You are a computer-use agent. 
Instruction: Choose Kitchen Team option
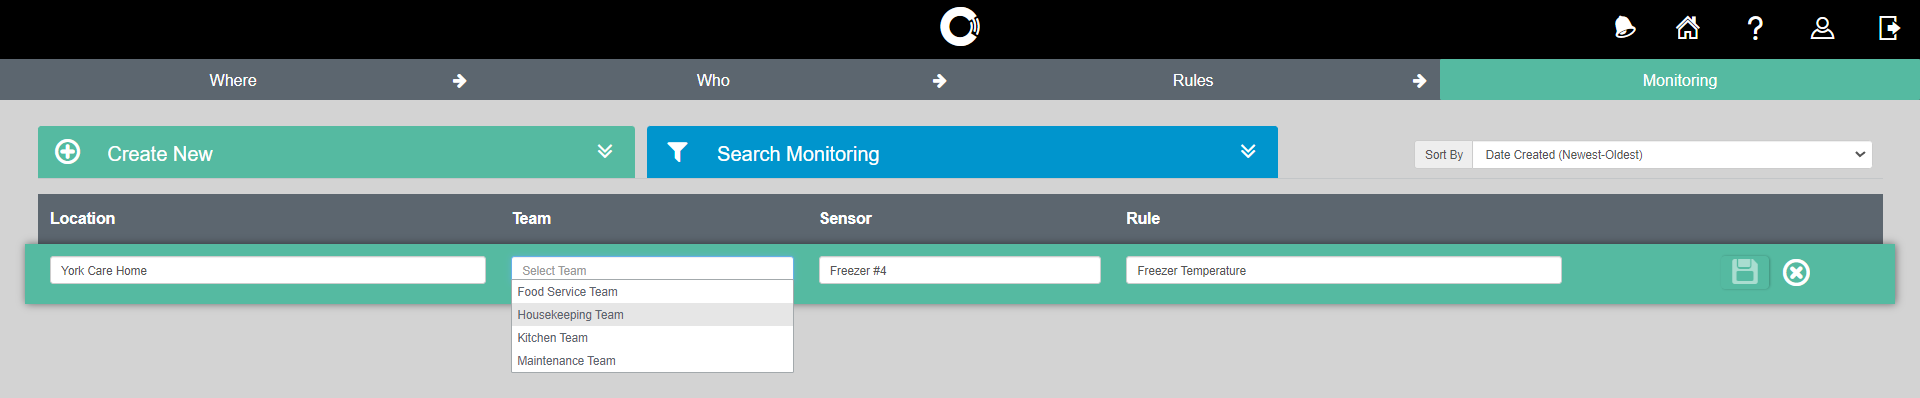[x=652, y=338]
